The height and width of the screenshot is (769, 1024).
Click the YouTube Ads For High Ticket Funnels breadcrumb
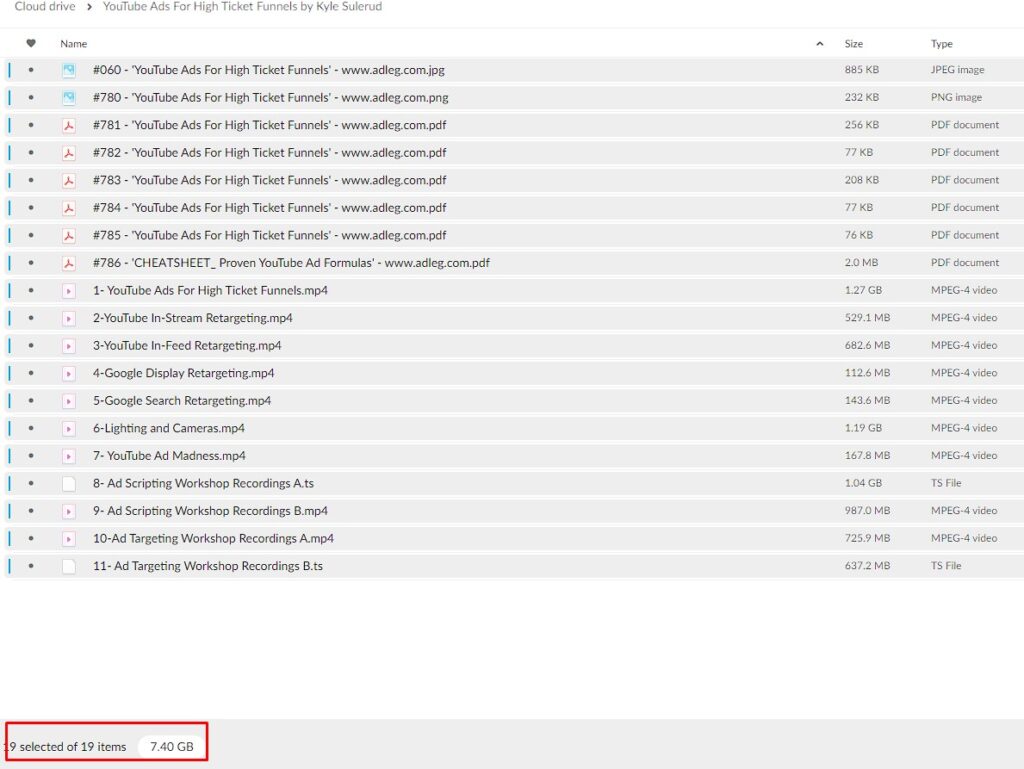pyautogui.click(x=240, y=6)
